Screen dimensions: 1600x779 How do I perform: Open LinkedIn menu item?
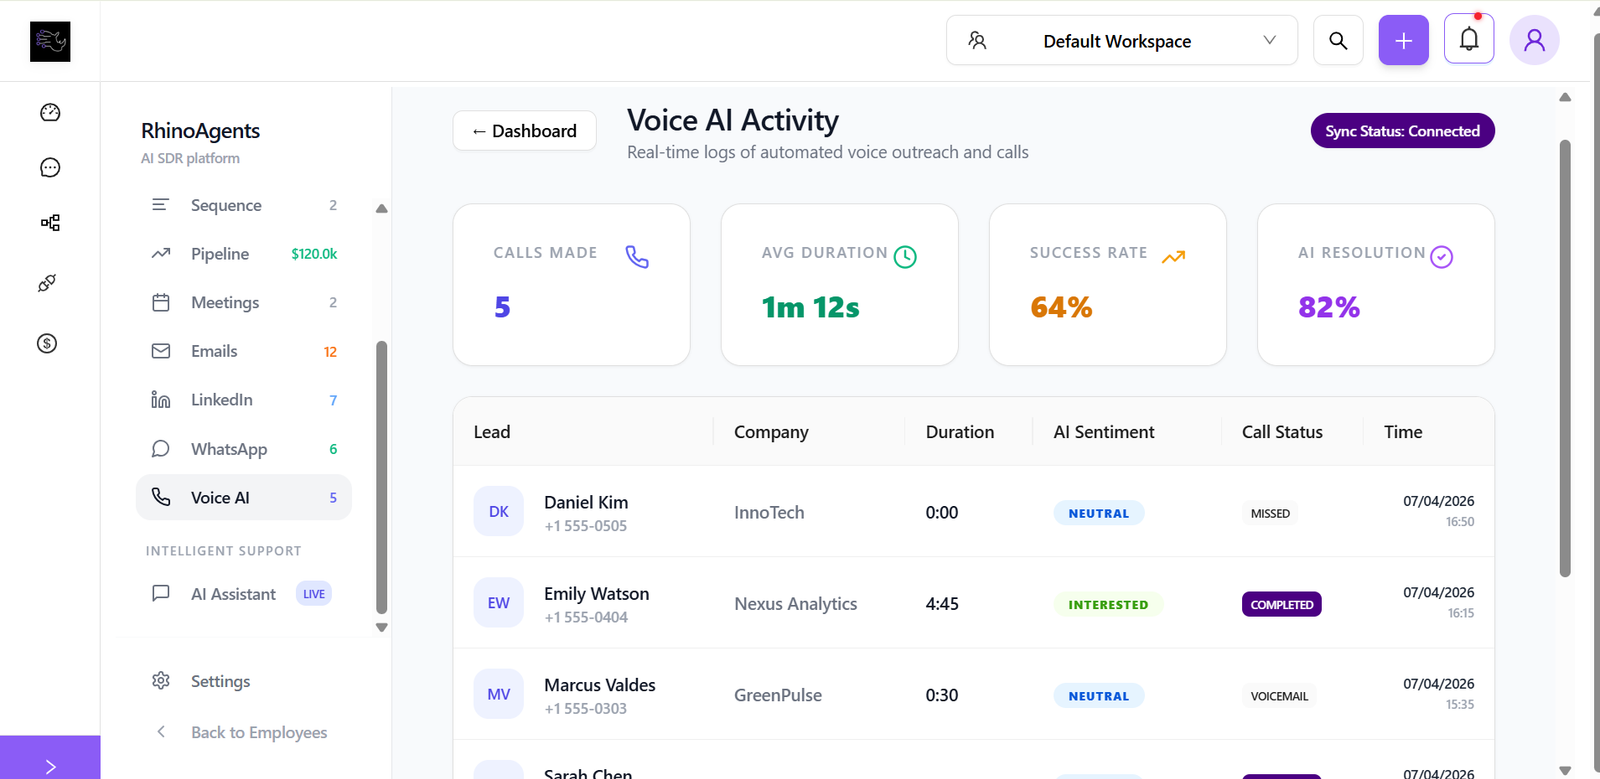244,400
